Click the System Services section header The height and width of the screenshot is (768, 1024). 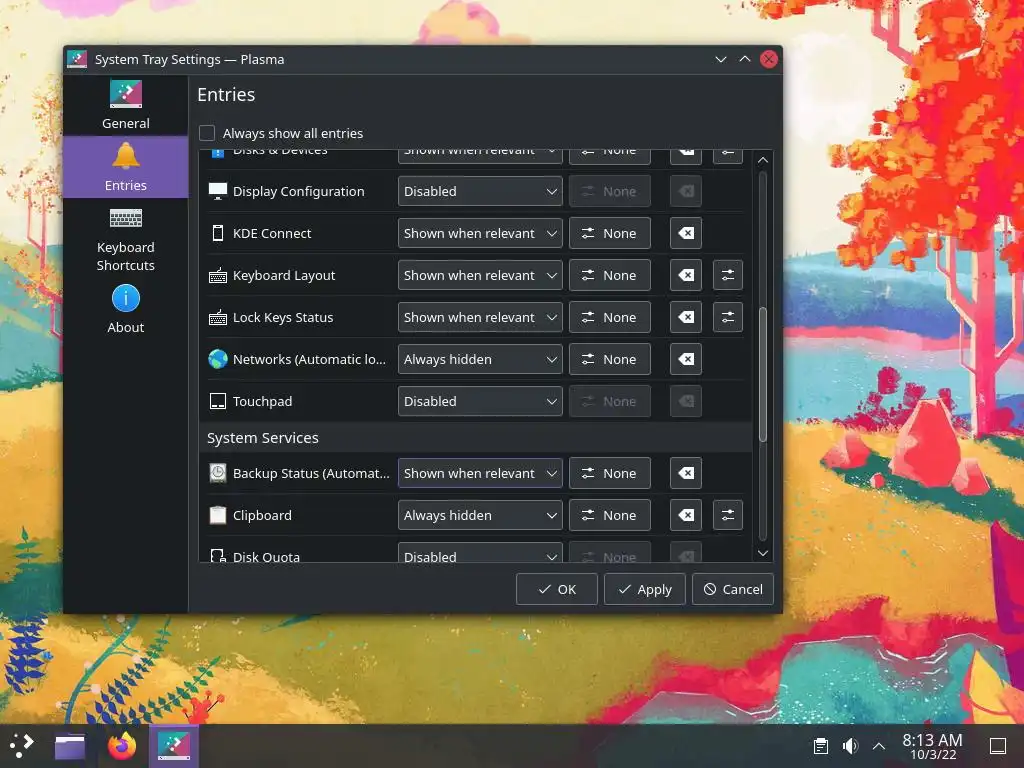click(x=263, y=438)
